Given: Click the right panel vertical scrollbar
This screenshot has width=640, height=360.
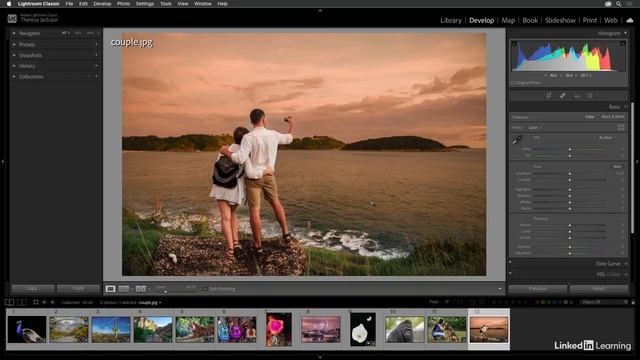Looking at the screenshot, I should point(632,167).
